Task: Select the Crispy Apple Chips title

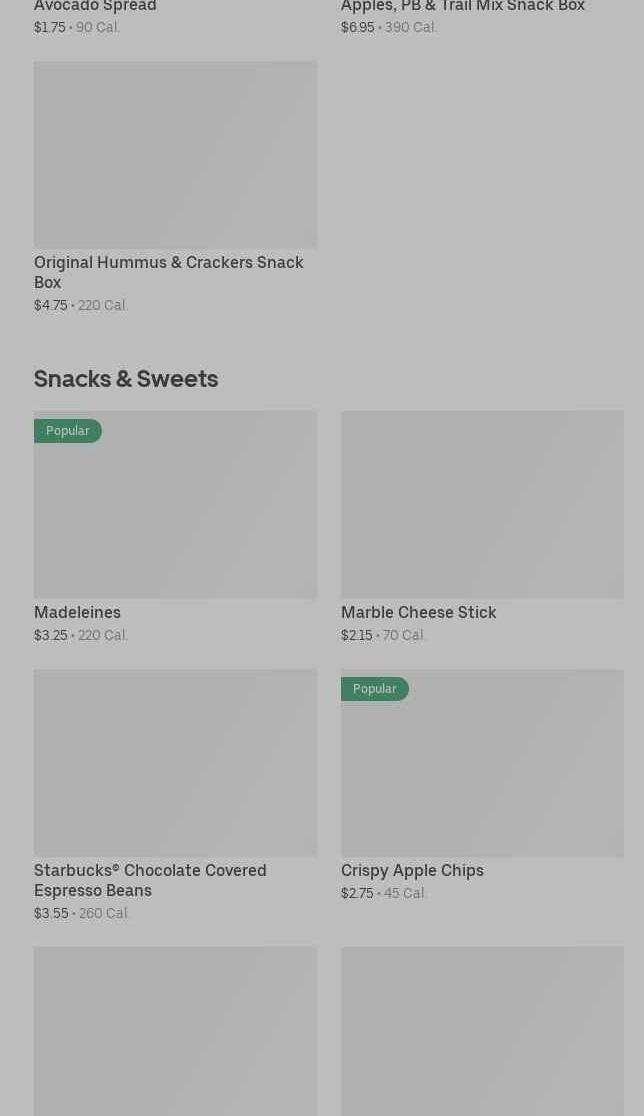Action: click(412, 870)
